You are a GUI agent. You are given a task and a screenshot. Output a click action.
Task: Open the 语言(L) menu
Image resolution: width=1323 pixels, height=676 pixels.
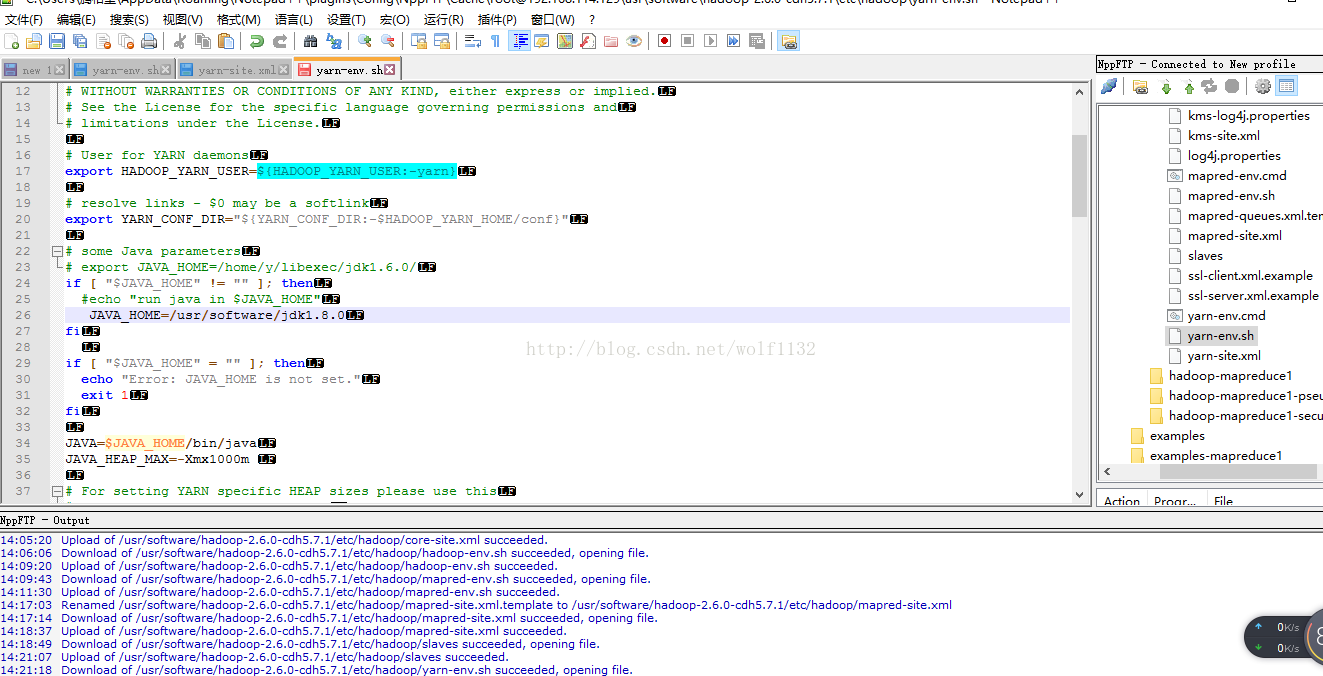293,19
